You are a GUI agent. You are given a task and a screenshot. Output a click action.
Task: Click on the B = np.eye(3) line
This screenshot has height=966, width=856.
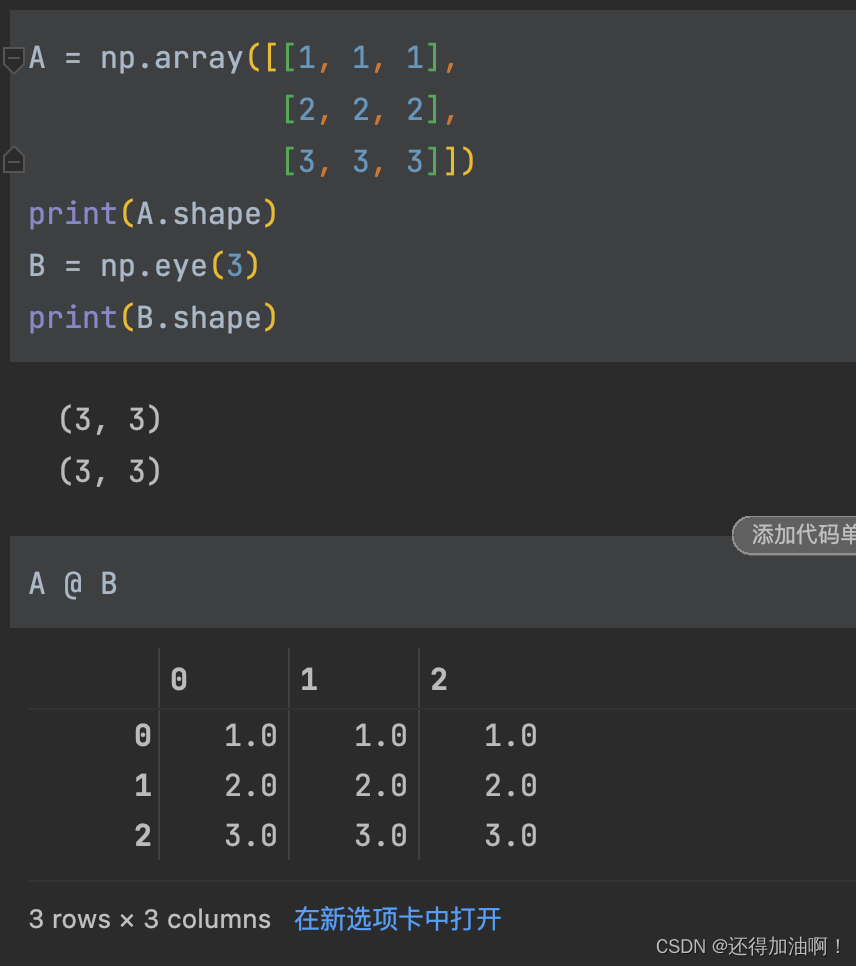point(144,266)
